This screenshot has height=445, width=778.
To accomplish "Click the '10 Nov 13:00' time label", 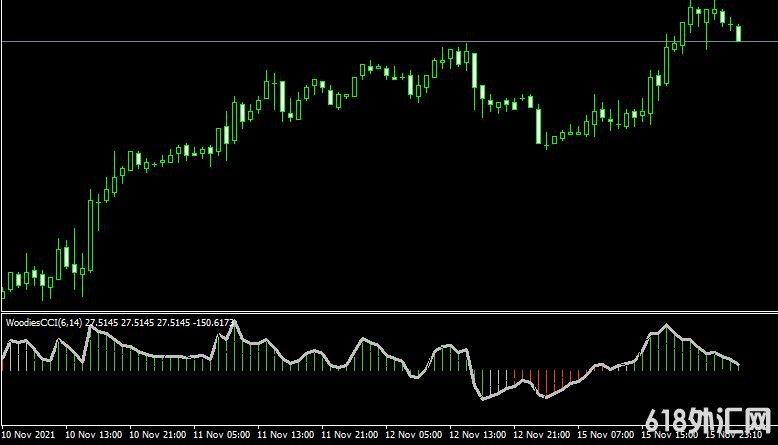I will [93, 435].
